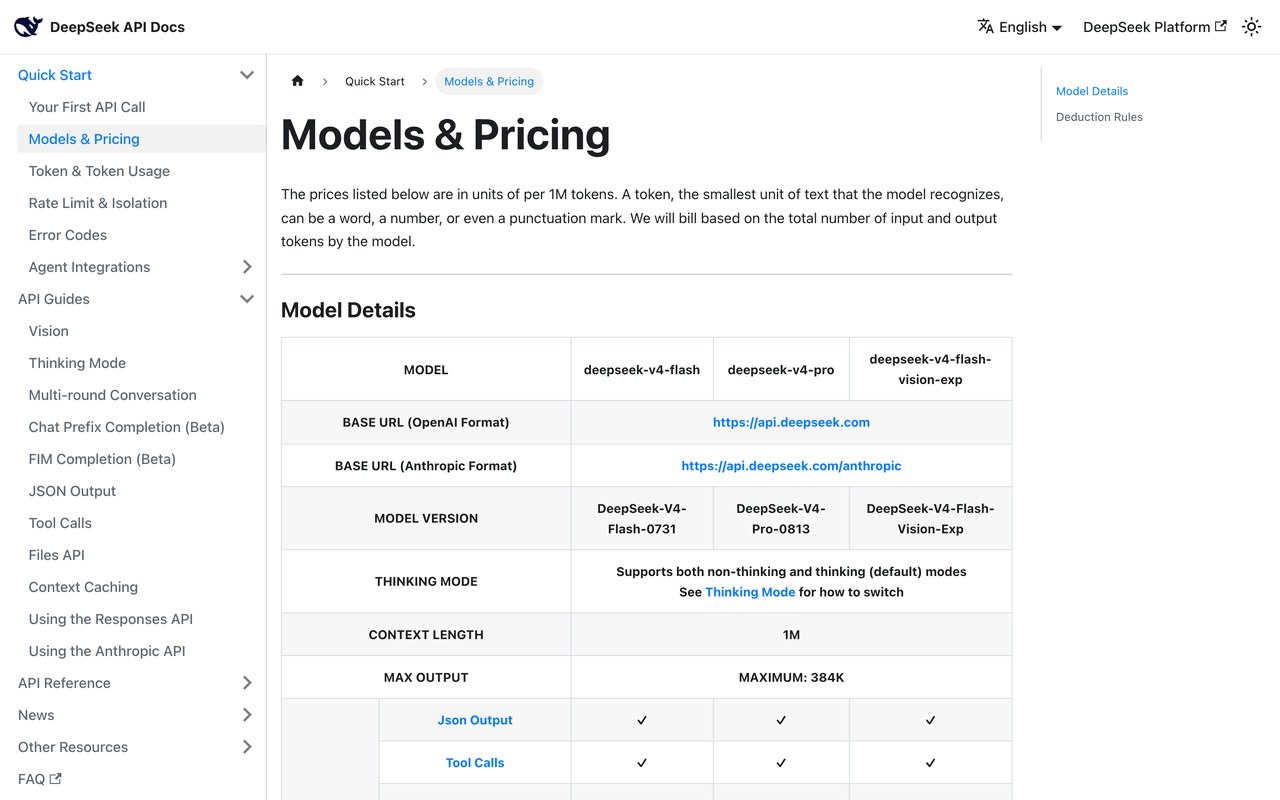Image resolution: width=1280 pixels, height=800 pixels.
Task: Open Agent Integrations sidebar item
Action: click(x=89, y=267)
